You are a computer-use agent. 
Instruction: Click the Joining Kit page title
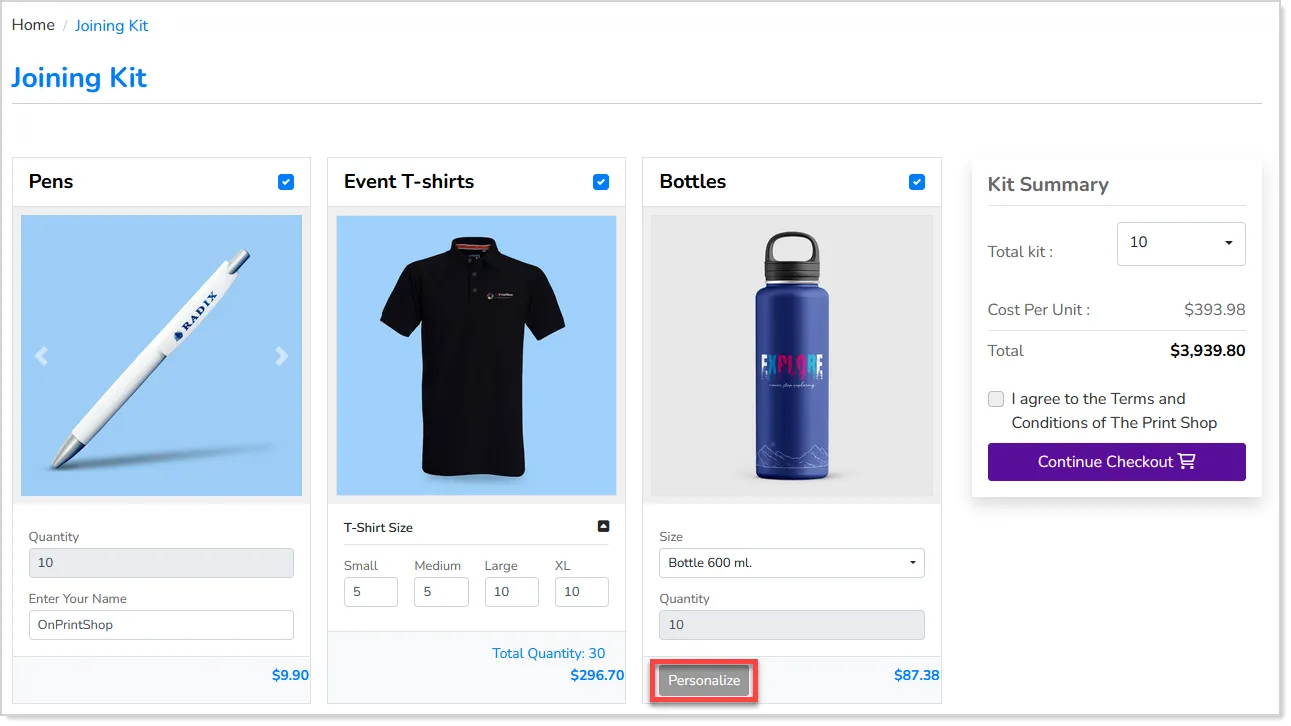tap(79, 78)
